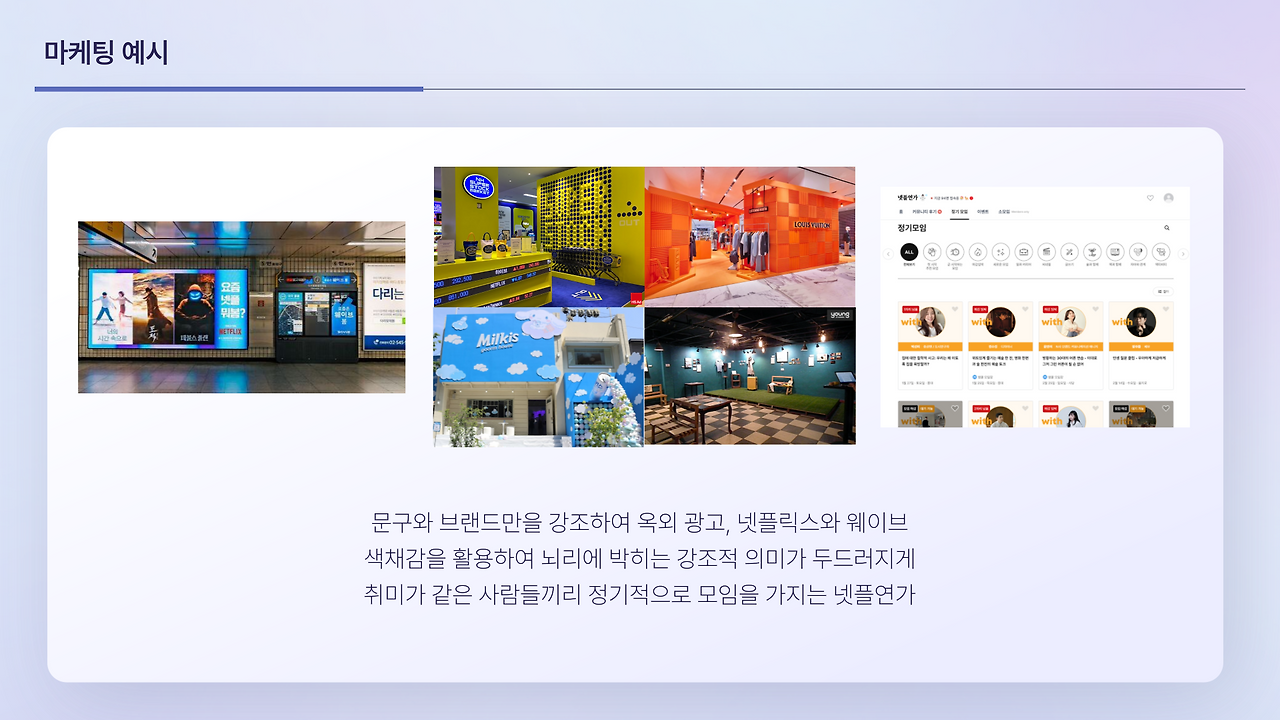This screenshot has width=1280, height=720.
Task: Select the clapperboard movie category icon
Action: (x=1047, y=253)
